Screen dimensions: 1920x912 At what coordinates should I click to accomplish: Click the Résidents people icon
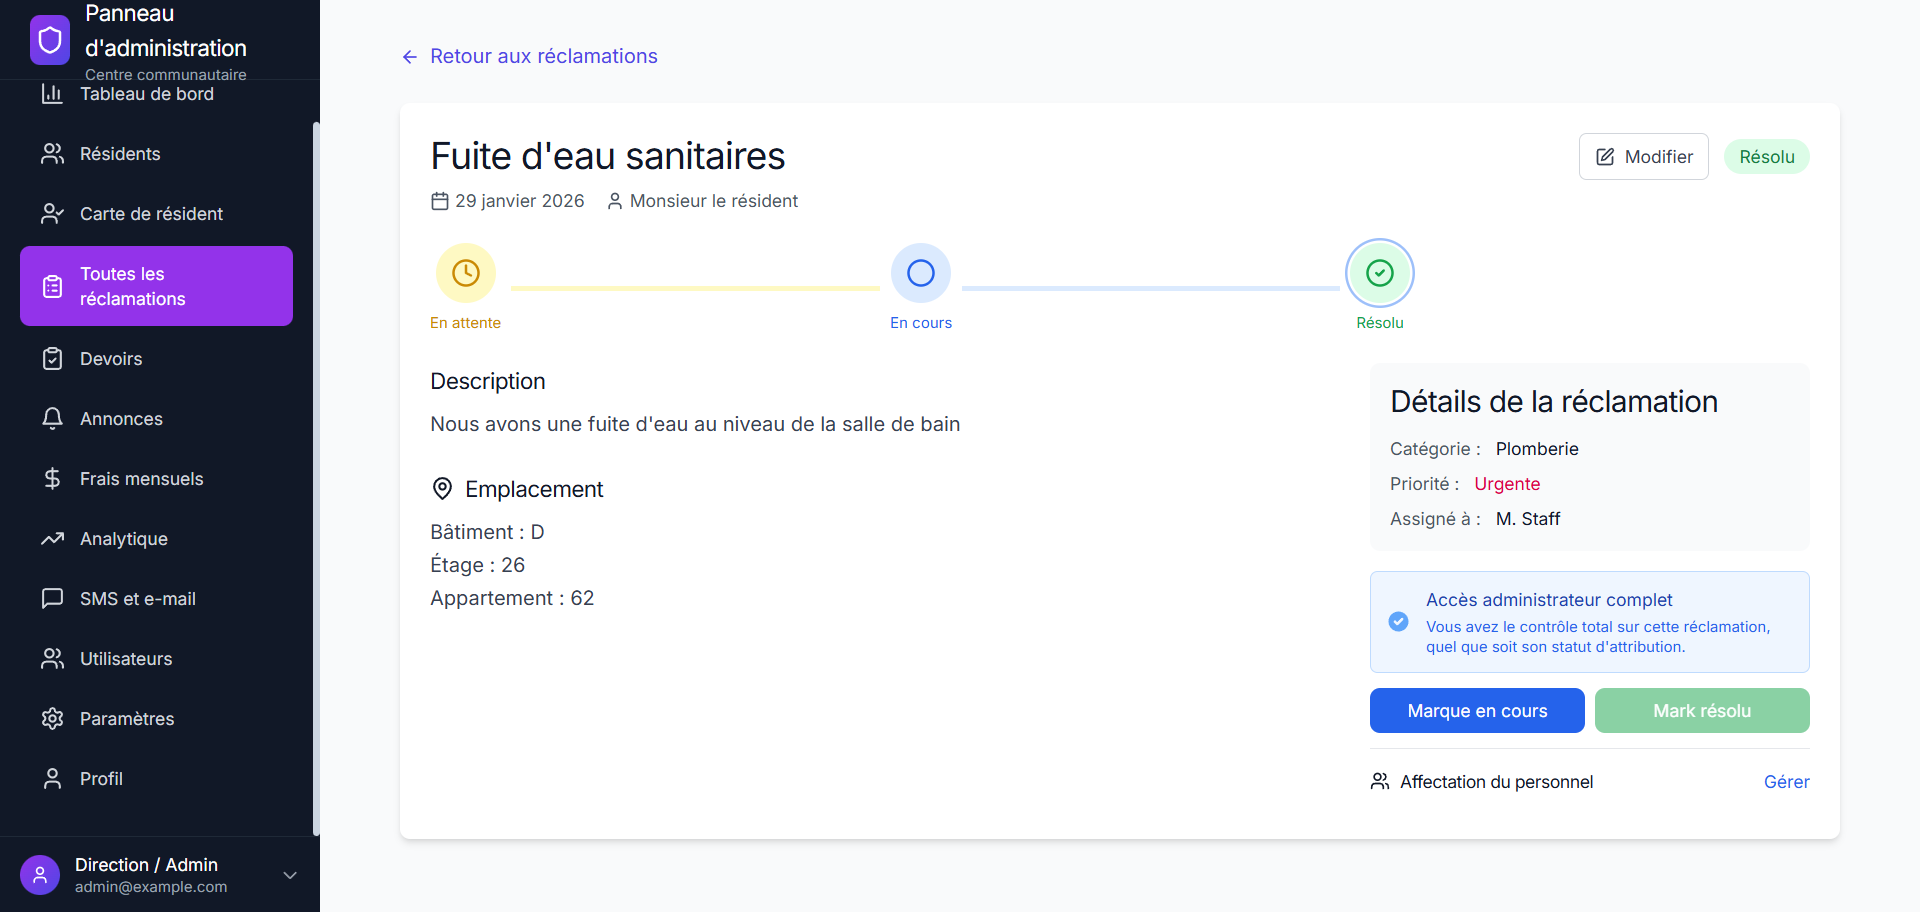pyautogui.click(x=52, y=154)
